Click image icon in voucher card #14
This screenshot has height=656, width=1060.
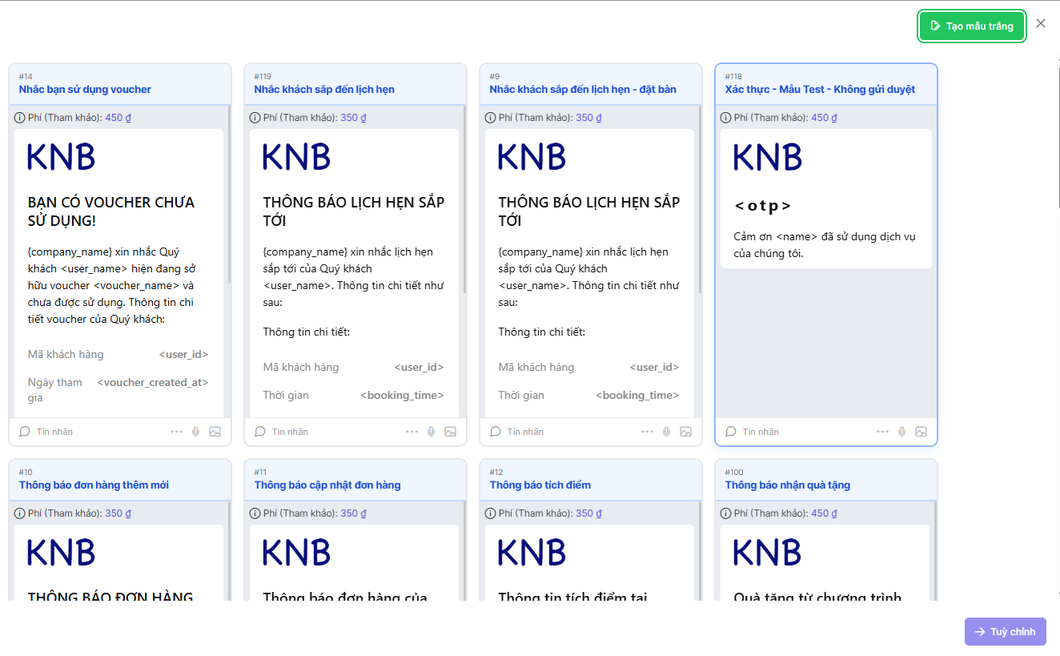(x=215, y=431)
